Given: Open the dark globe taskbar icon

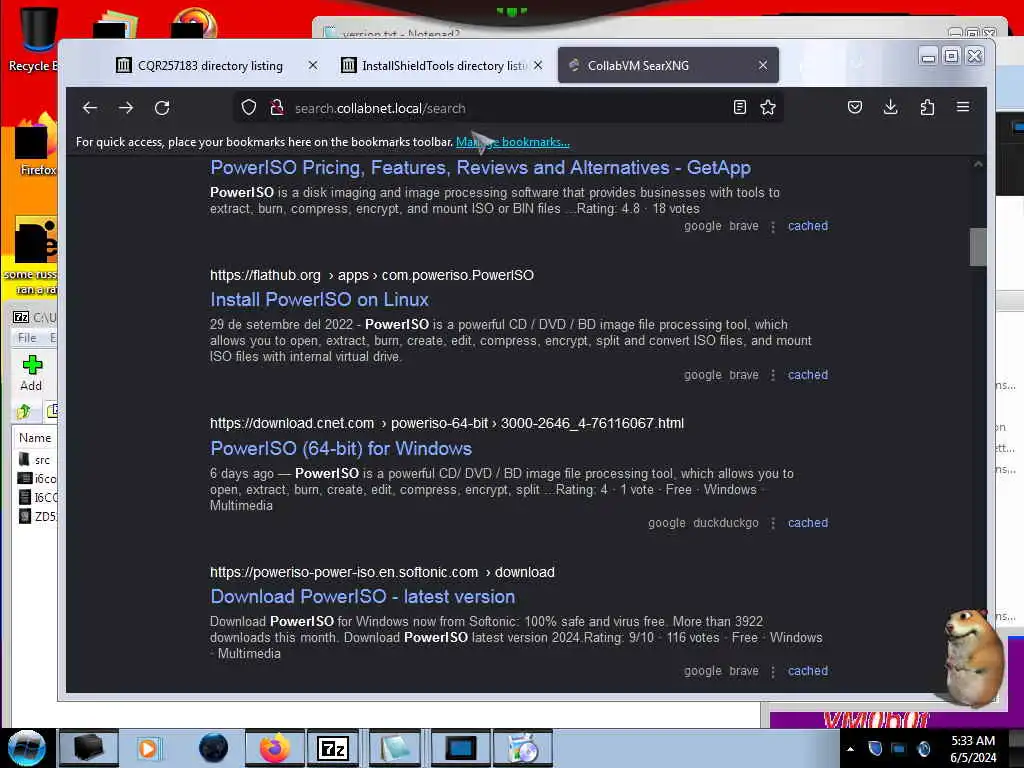Looking at the screenshot, I should click(214, 748).
